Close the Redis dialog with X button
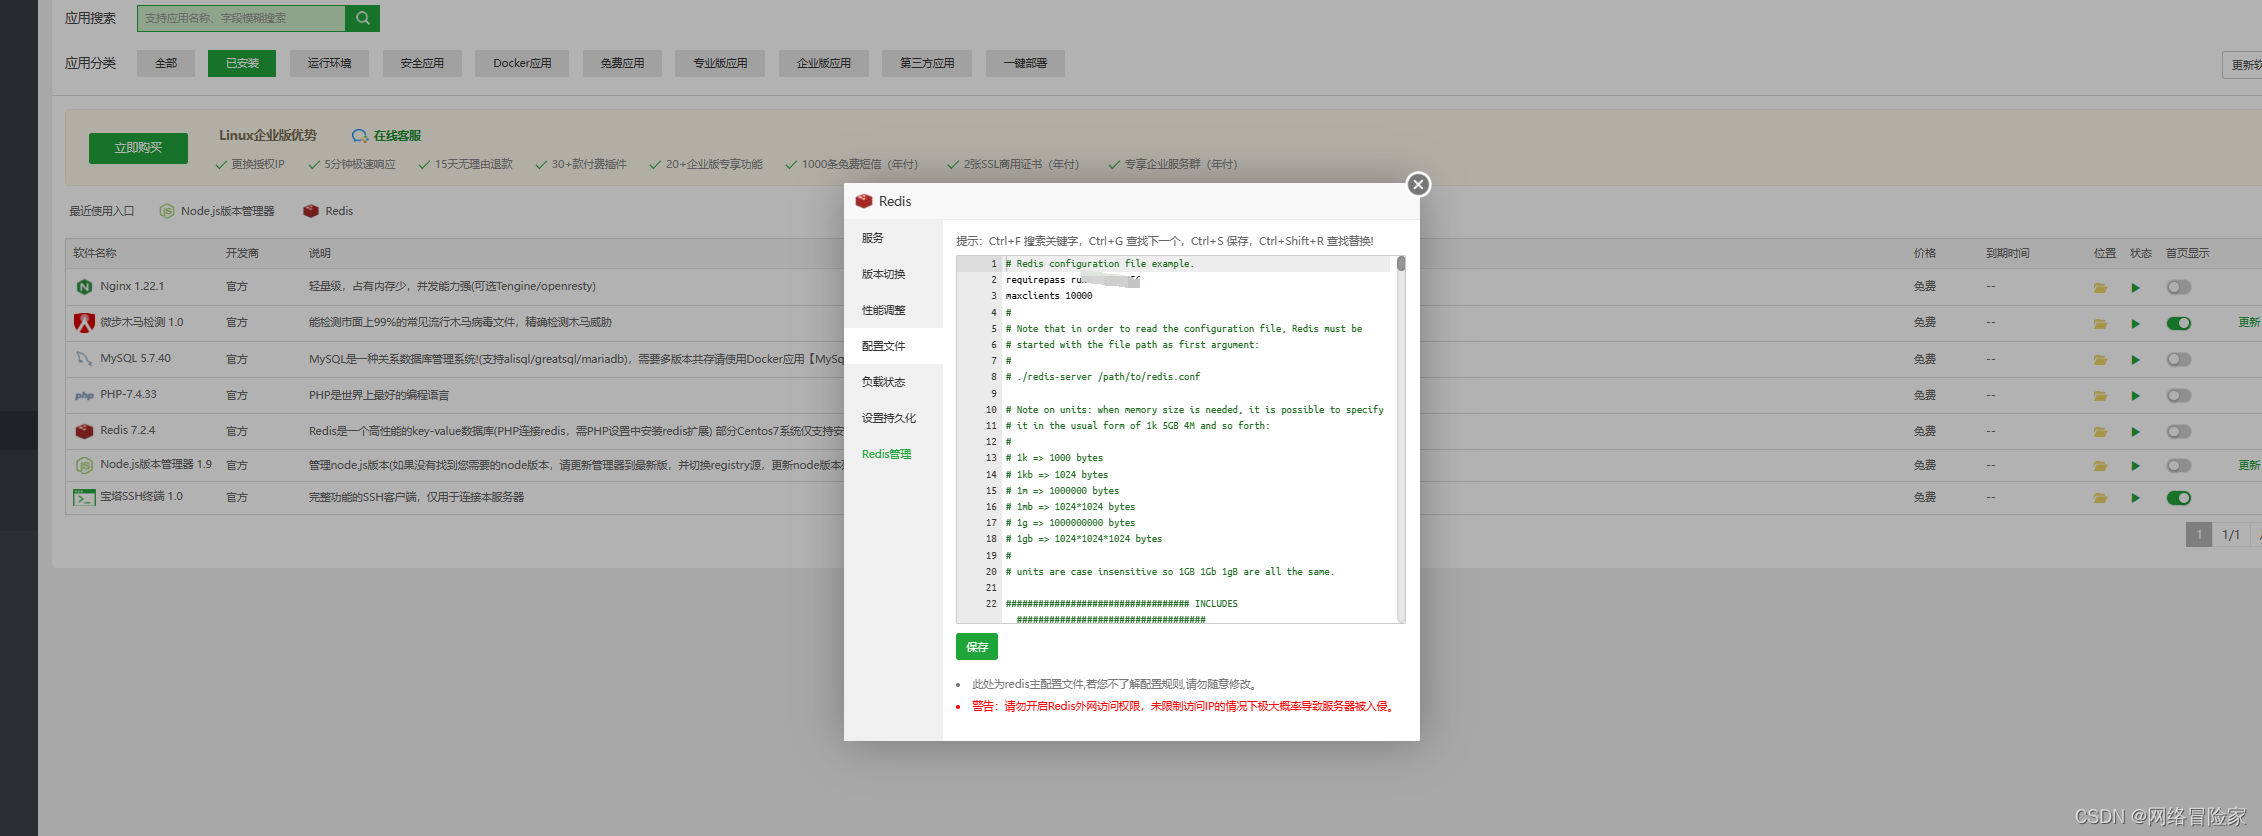The width and height of the screenshot is (2262, 836). click(1418, 184)
